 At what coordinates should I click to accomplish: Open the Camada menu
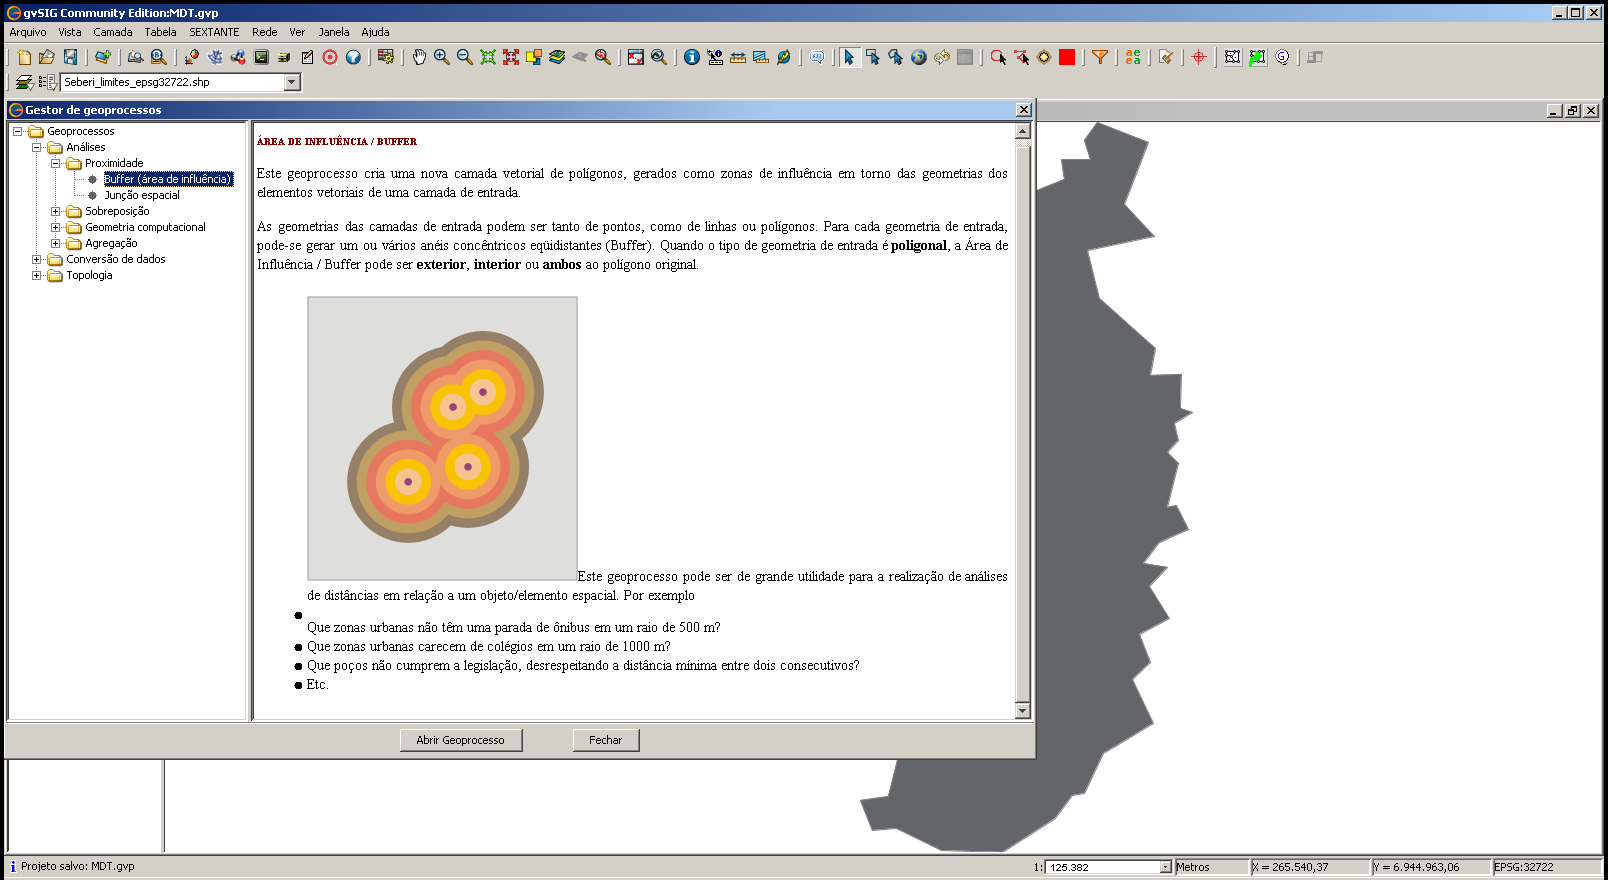click(x=113, y=32)
